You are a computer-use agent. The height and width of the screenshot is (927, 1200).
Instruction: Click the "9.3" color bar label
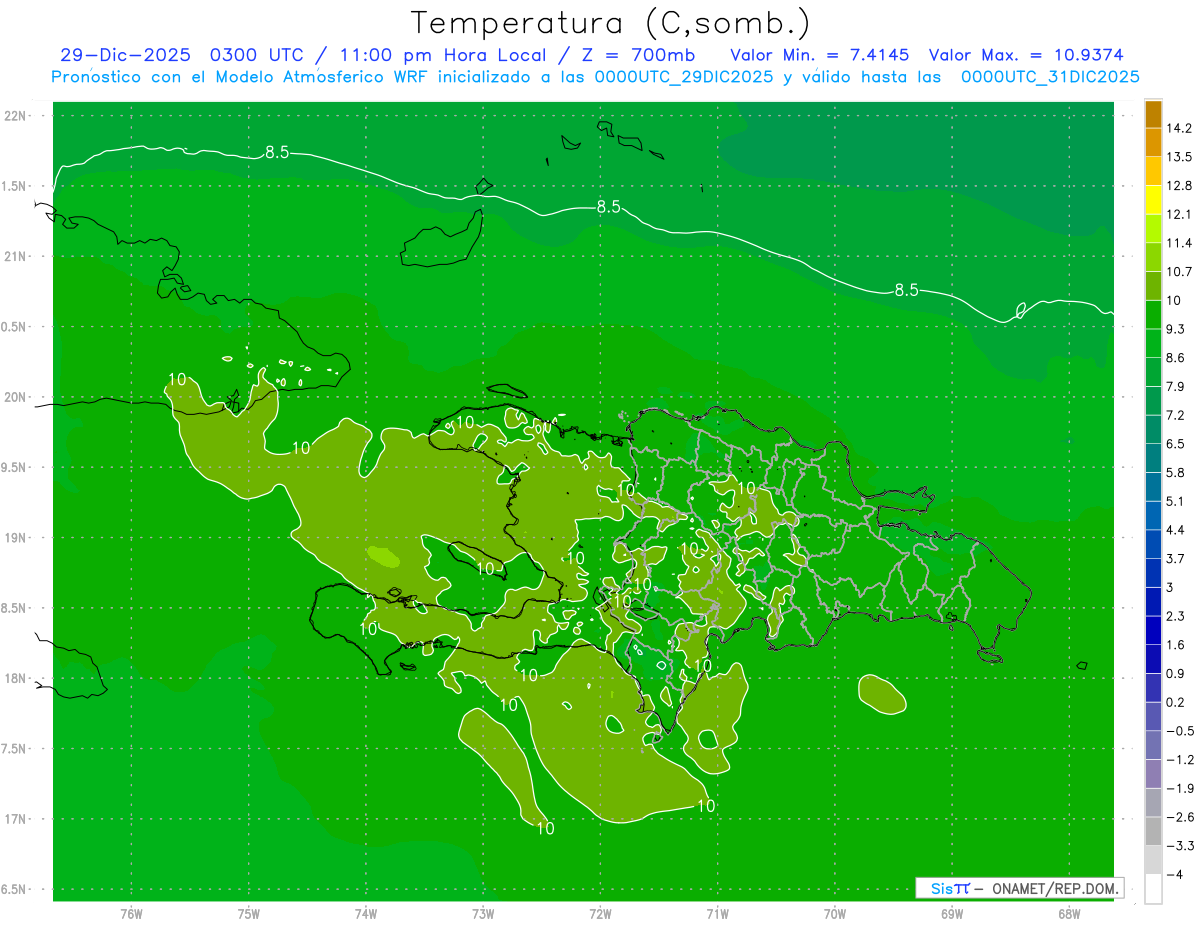pyautogui.click(x=1176, y=329)
